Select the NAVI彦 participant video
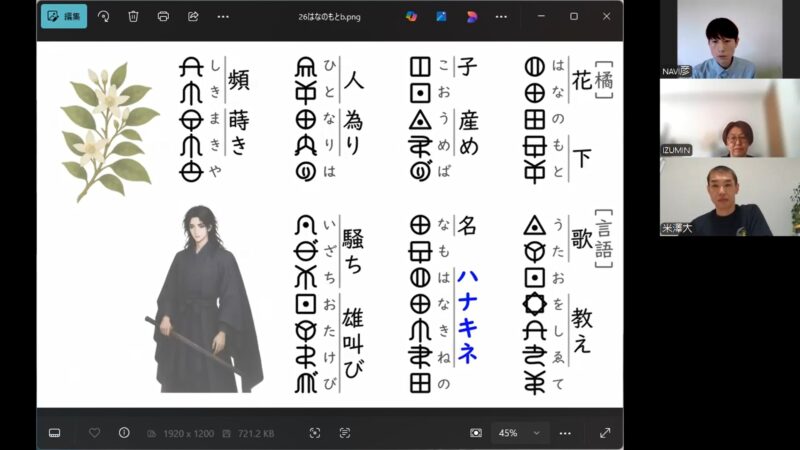 pyautogui.click(x=730, y=39)
